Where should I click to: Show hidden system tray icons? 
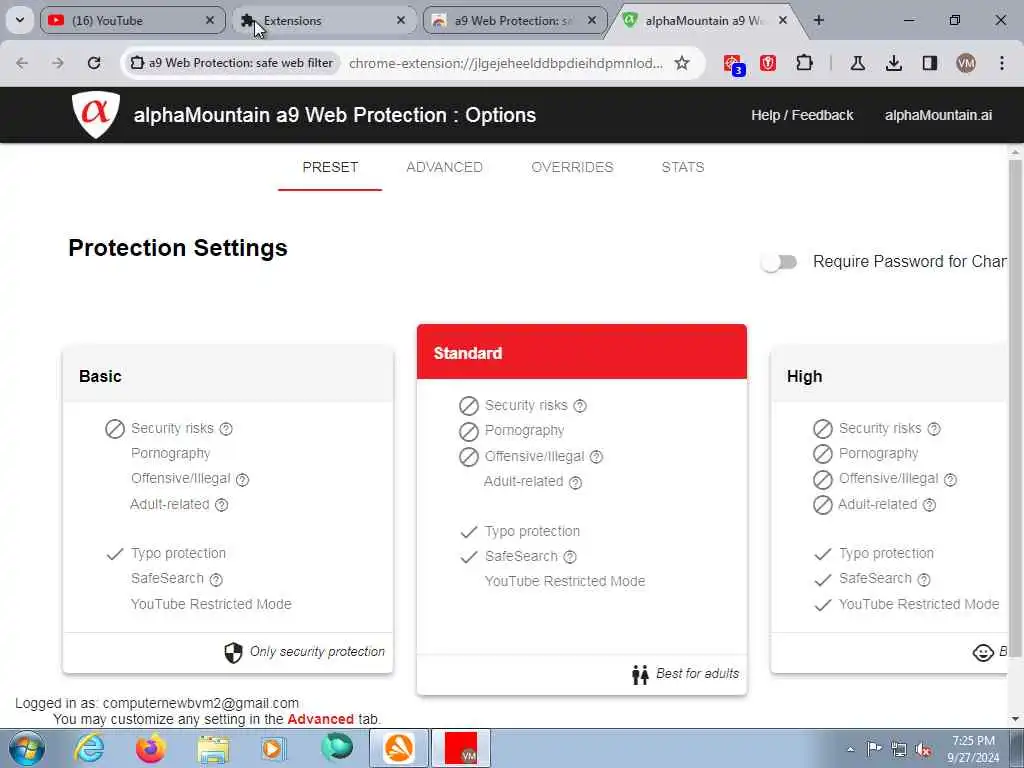pyautogui.click(x=850, y=750)
